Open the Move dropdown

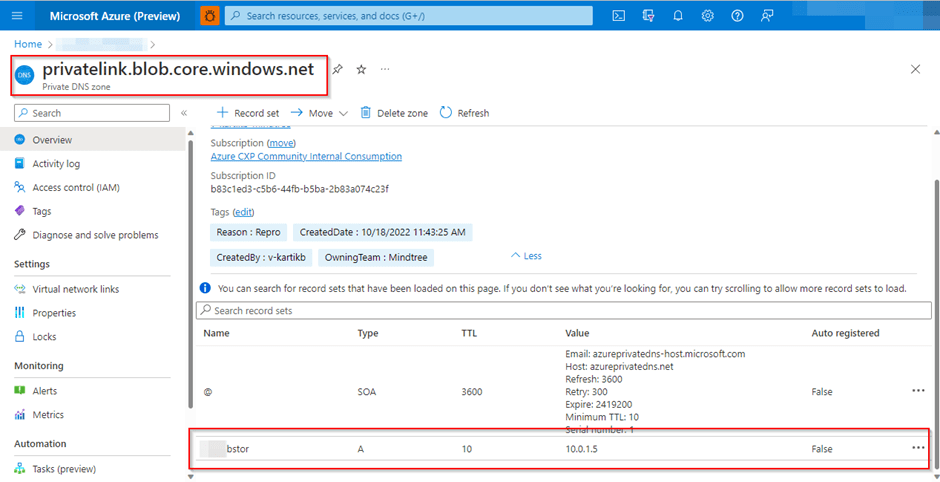[319, 113]
